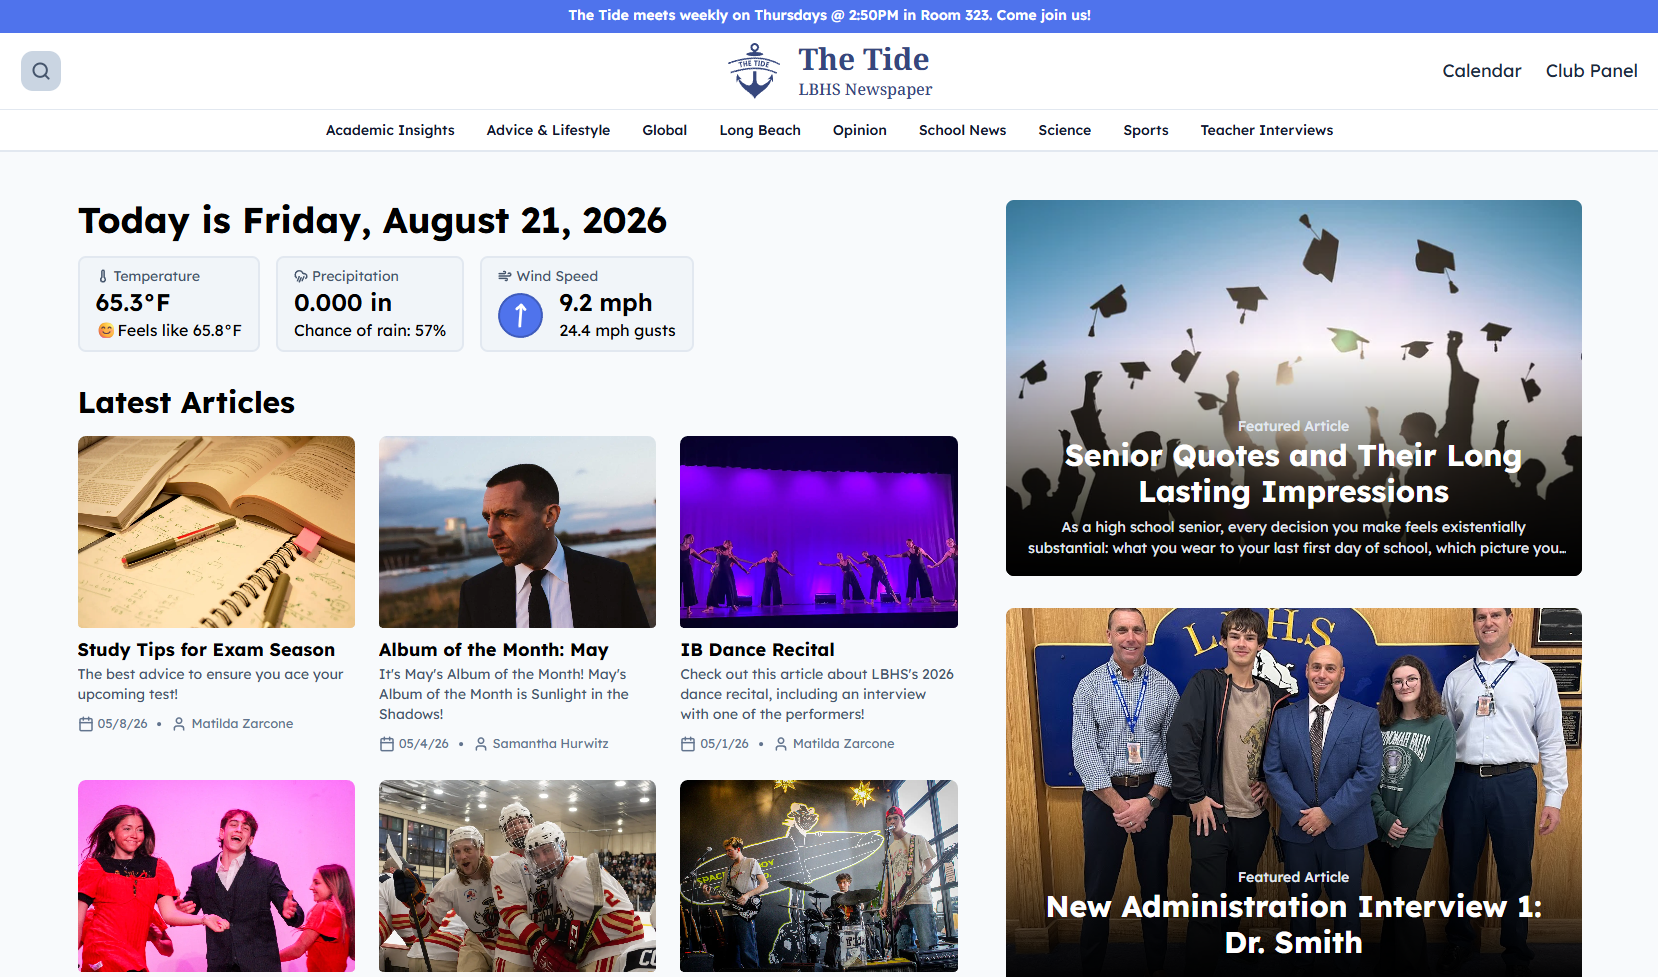Screen dimensions: 1658x977
Task: Click the Album of the Month description text
Action: (504, 695)
